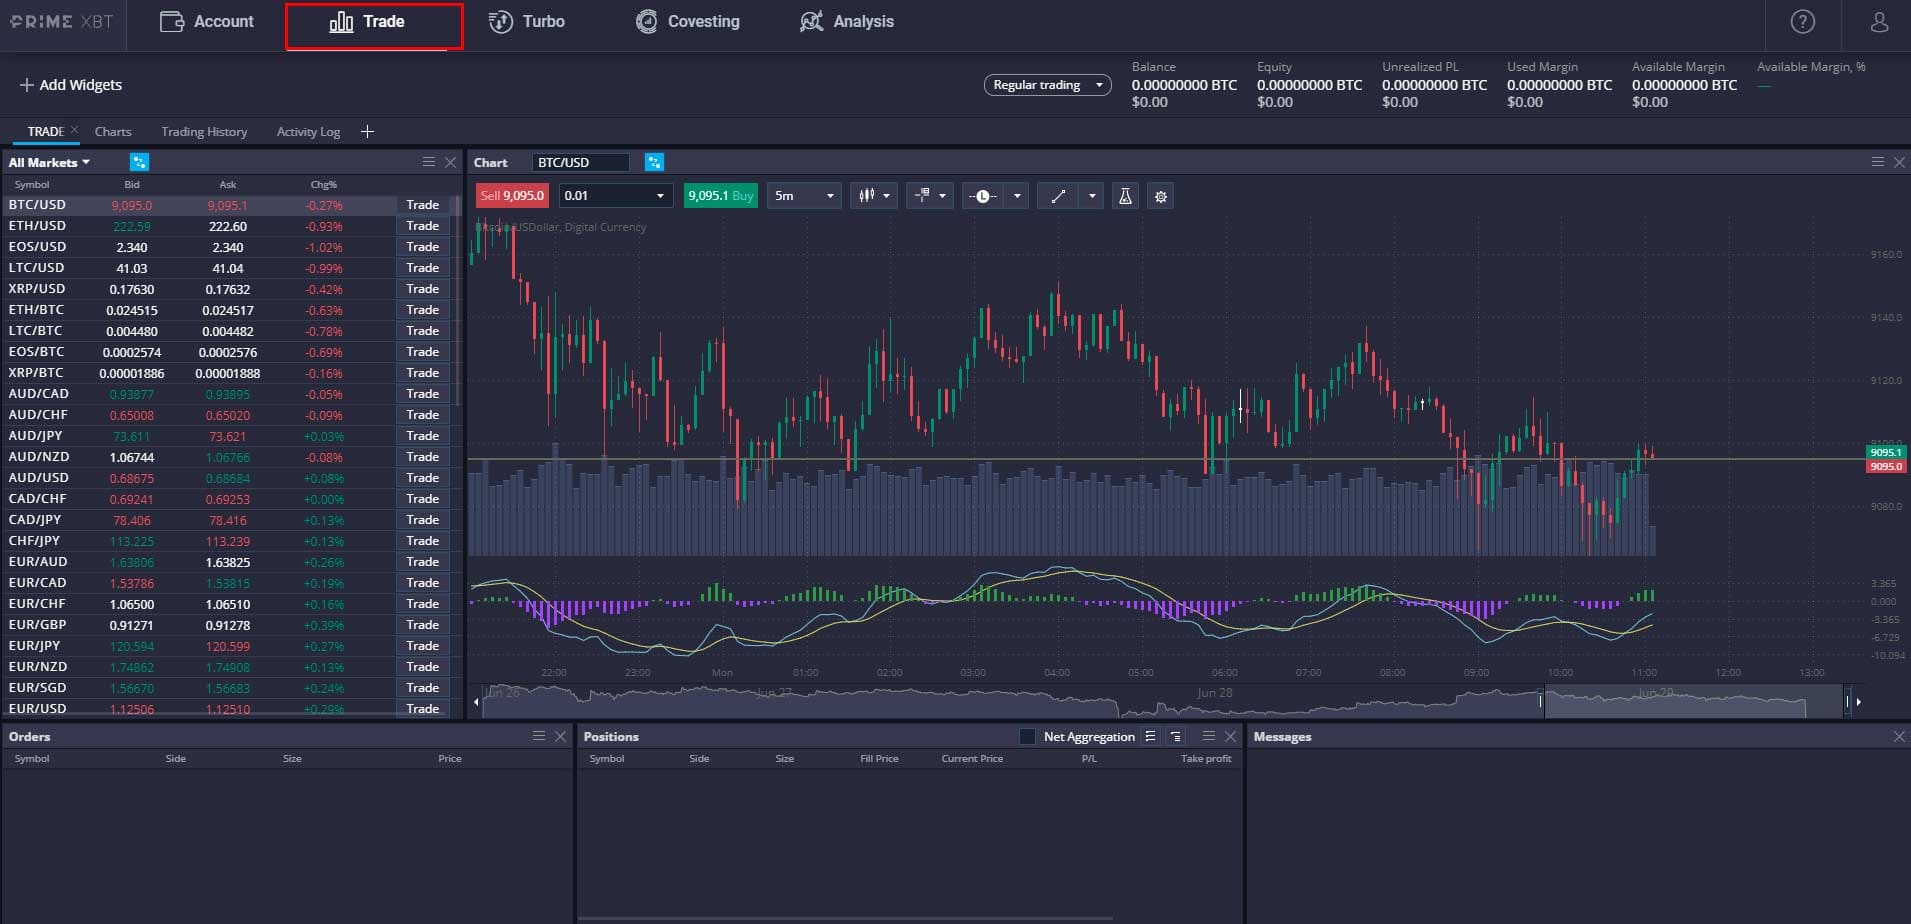This screenshot has width=1911, height=924.
Task: Click the green 9095.1 price label on chart axis
Action: [x=1886, y=452]
